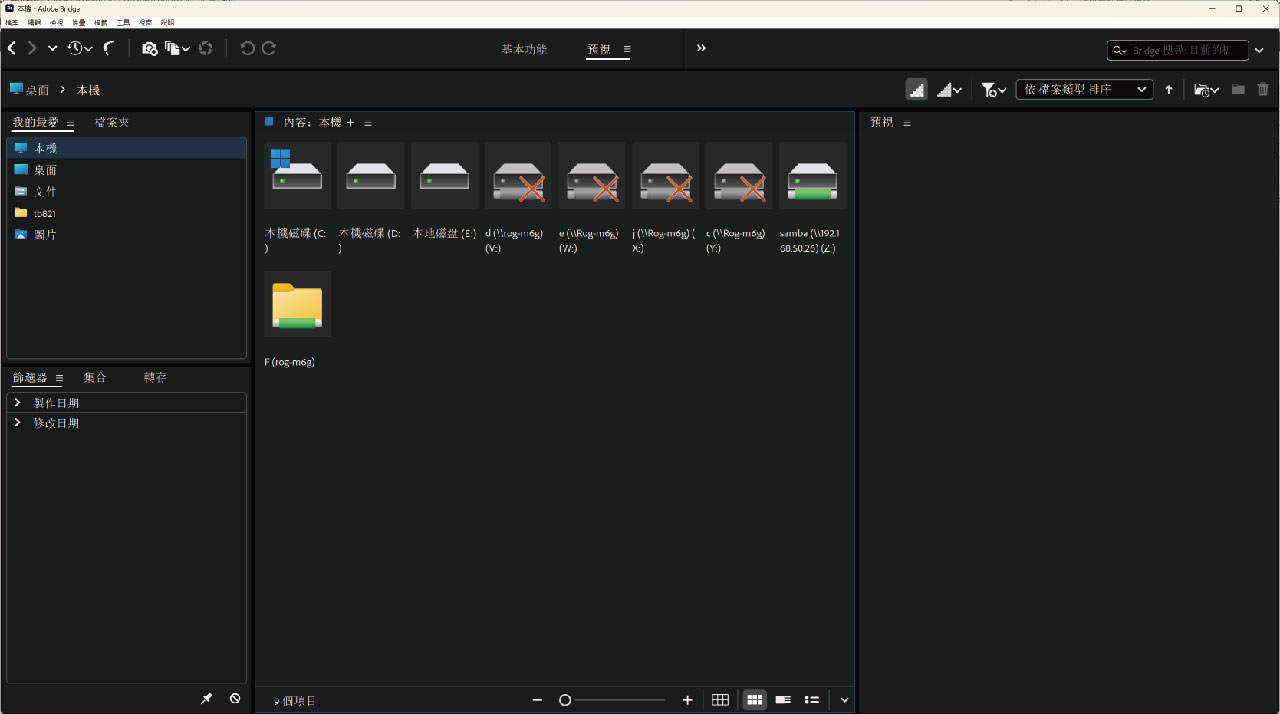Click the camera import (get photos) icon

point(149,48)
